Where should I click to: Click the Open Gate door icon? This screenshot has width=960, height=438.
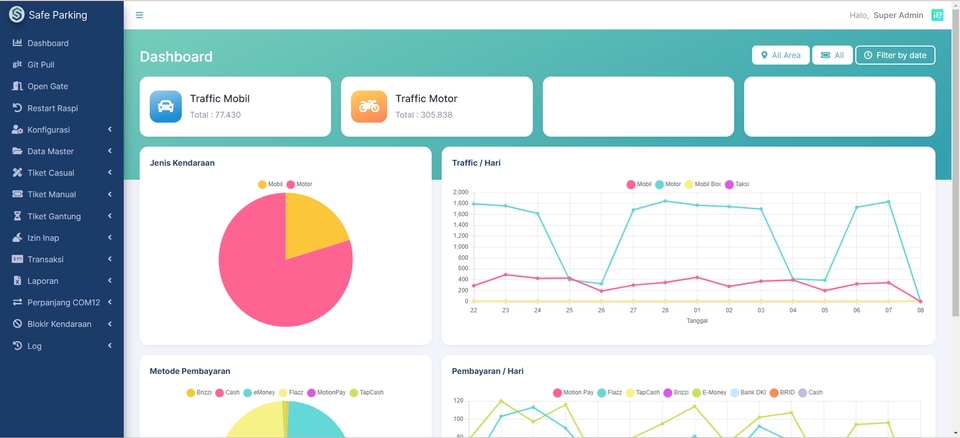pos(17,86)
